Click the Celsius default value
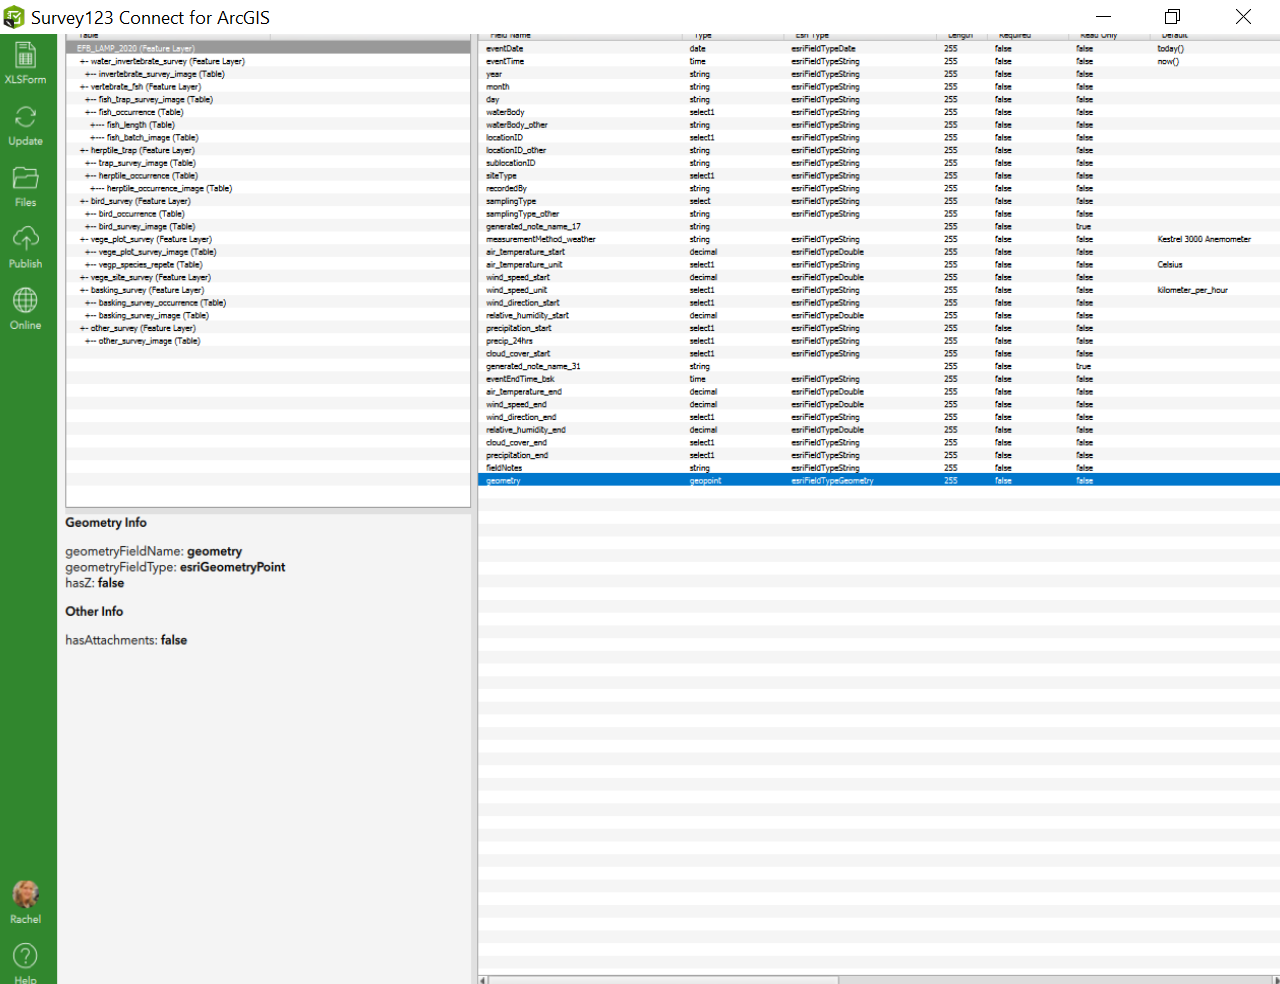Image resolution: width=1280 pixels, height=984 pixels. point(1170,265)
